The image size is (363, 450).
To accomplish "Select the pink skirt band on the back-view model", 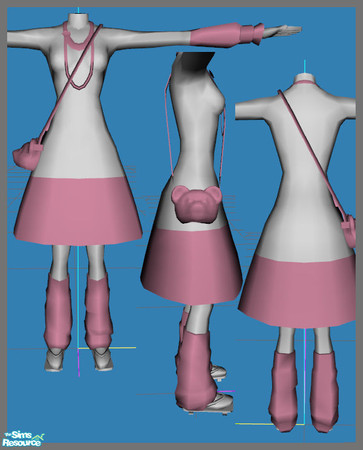I will pyautogui.click(x=297, y=292).
